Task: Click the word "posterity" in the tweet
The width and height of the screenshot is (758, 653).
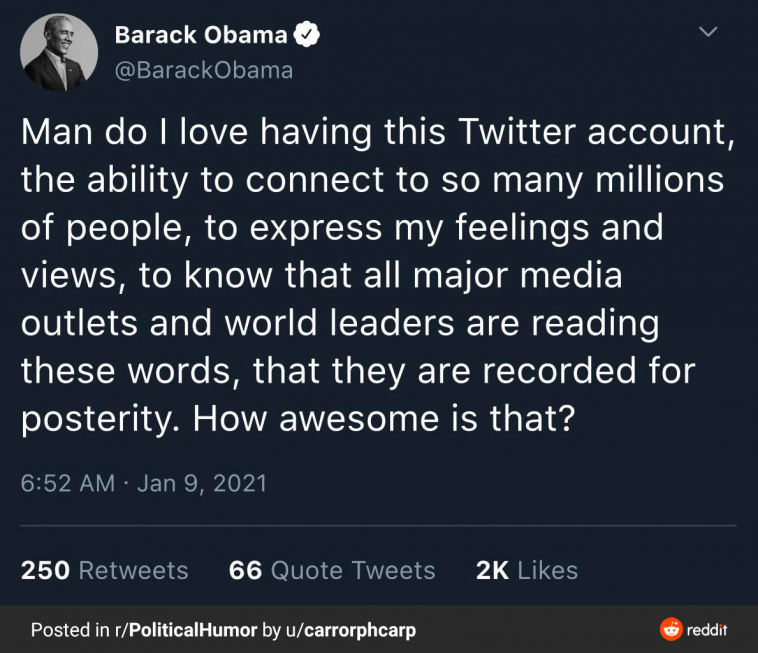Action: click(x=94, y=418)
